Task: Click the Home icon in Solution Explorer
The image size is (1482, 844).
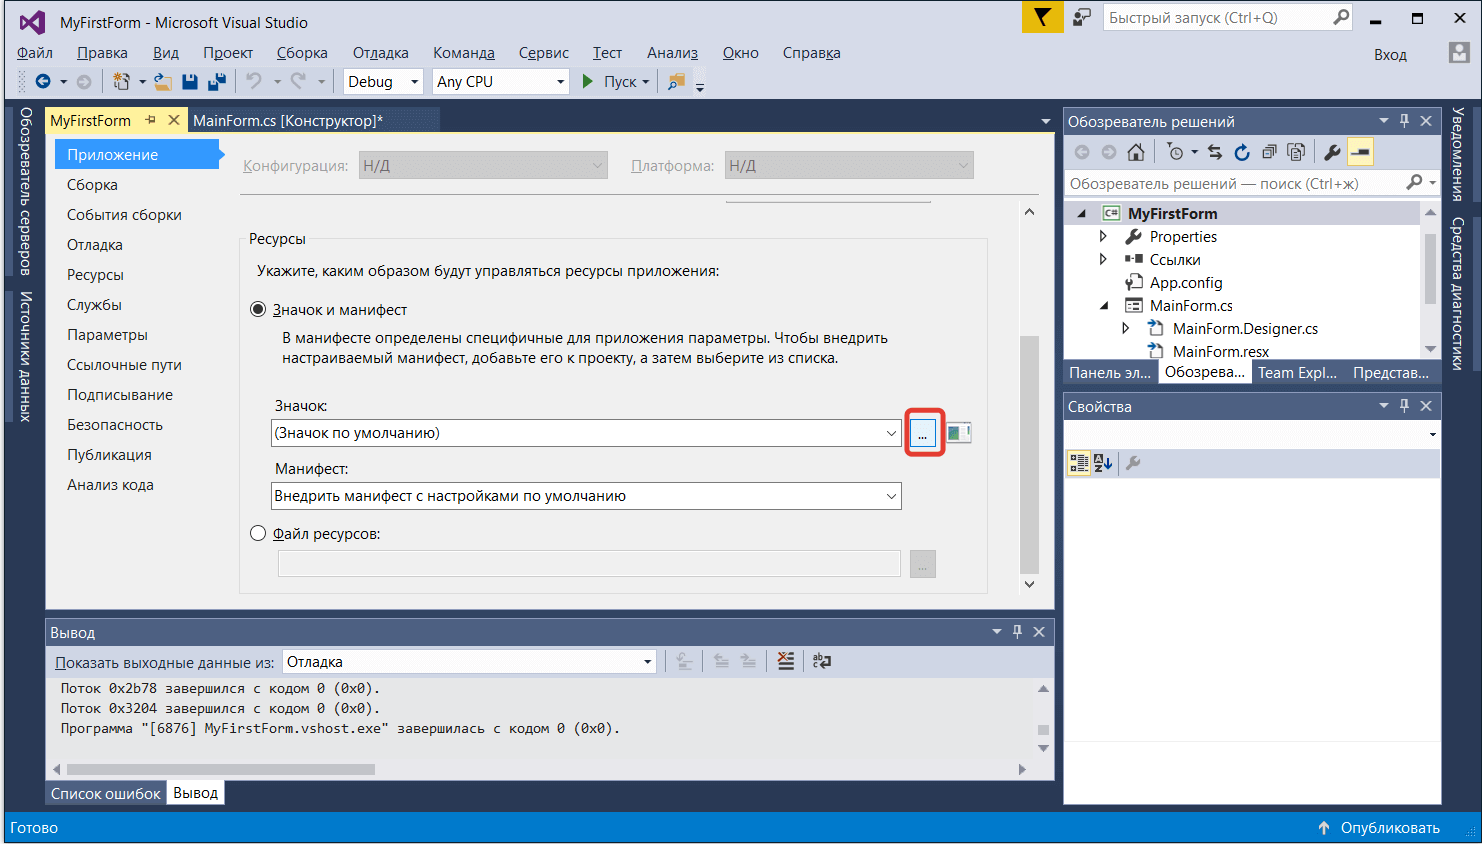Action: click(x=1136, y=152)
